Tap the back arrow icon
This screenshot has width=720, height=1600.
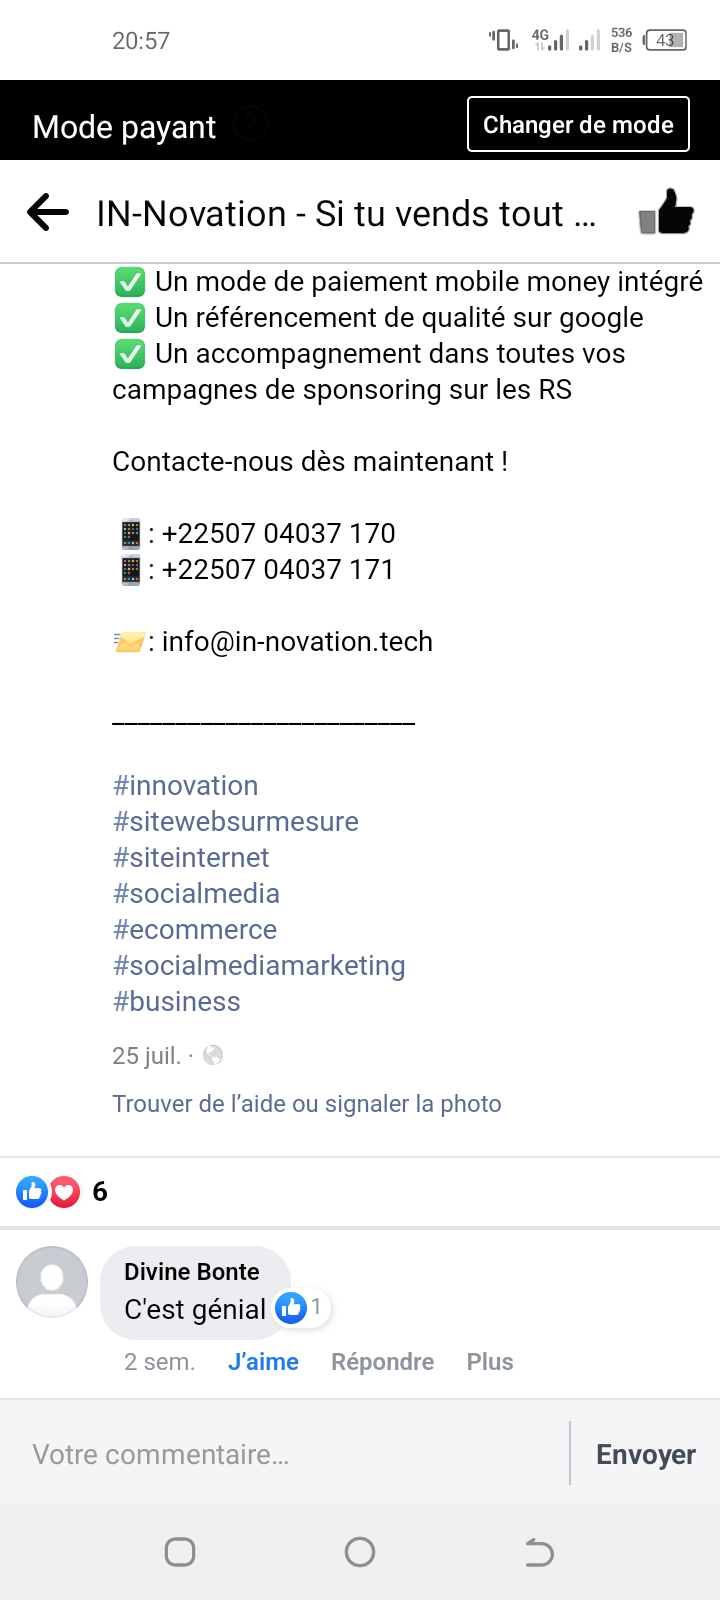tap(48, 212)
